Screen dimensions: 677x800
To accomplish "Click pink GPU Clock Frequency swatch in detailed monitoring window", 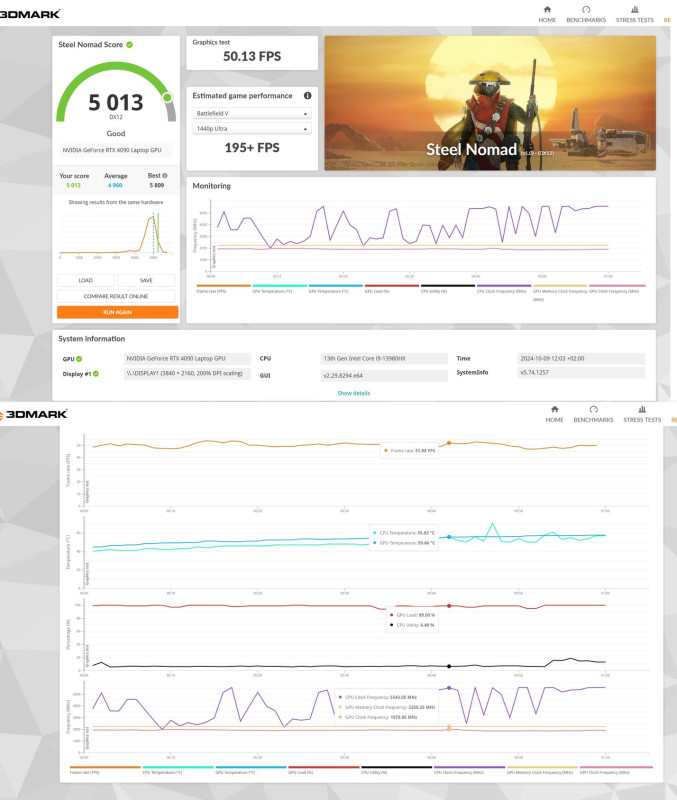I will point(616,767).
